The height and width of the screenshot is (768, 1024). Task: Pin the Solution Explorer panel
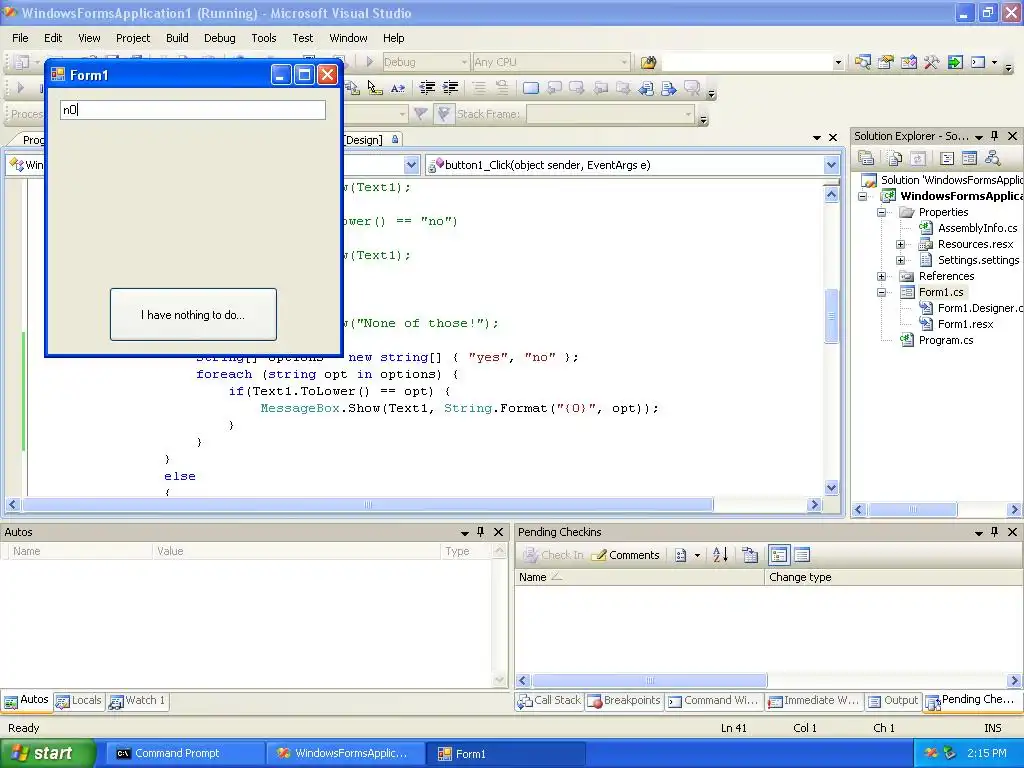[995, 136]
